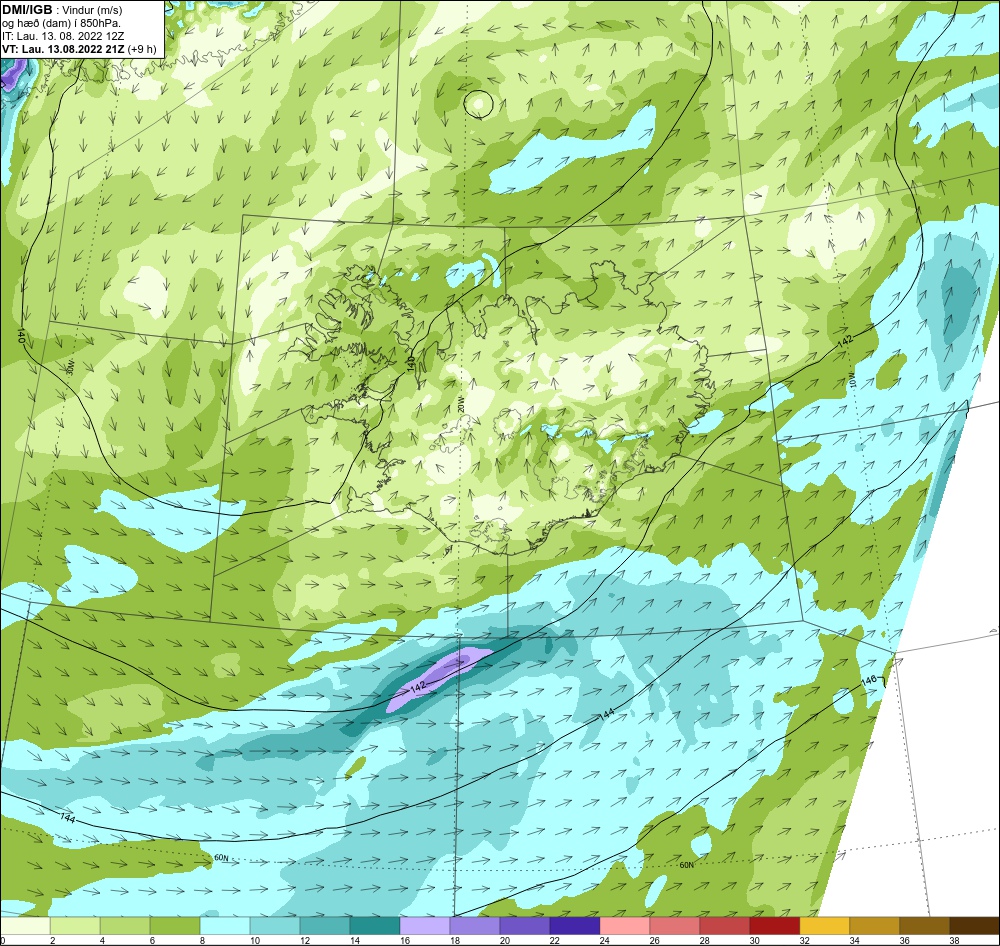Click the deep indigo 22–24 m/s legend swatch
The image size is (1000, 946).
(x=575, y=925)
